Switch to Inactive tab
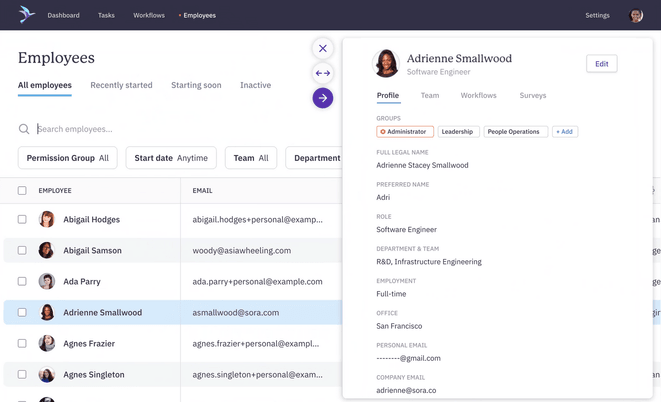 pos(255,85)
